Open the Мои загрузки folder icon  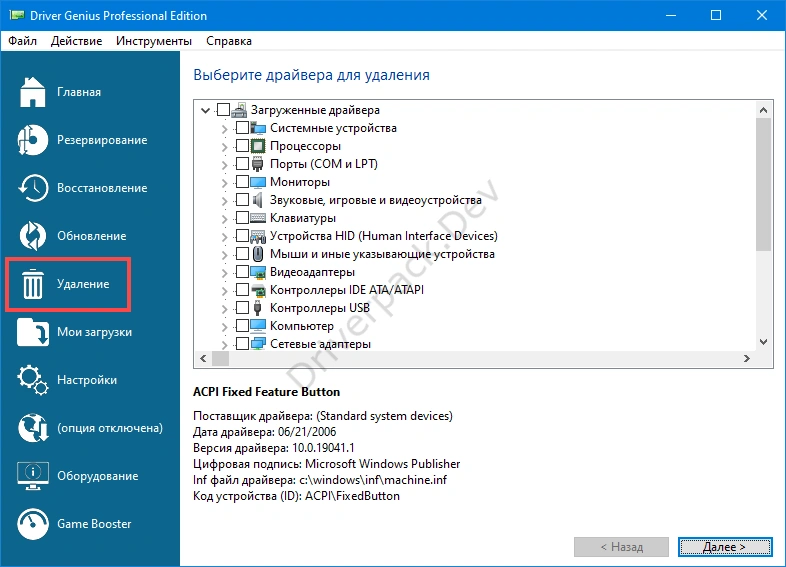(33, 332)
